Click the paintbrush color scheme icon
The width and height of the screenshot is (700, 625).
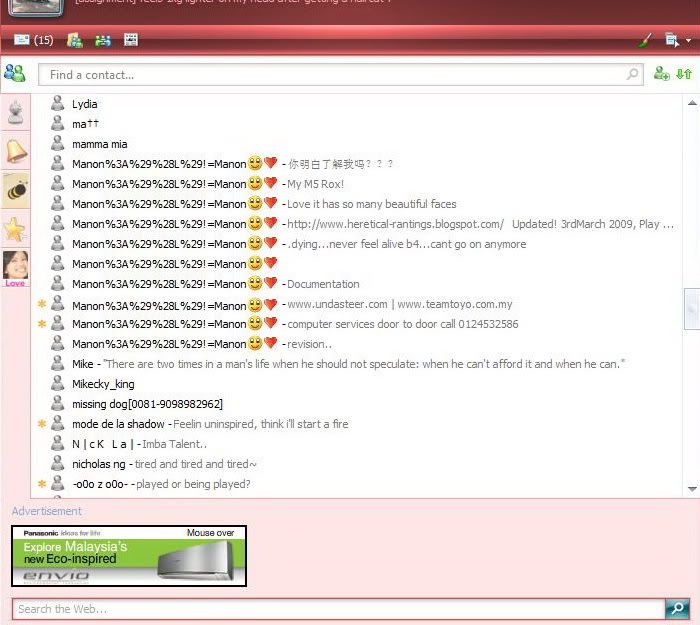(x=645, y=41)
